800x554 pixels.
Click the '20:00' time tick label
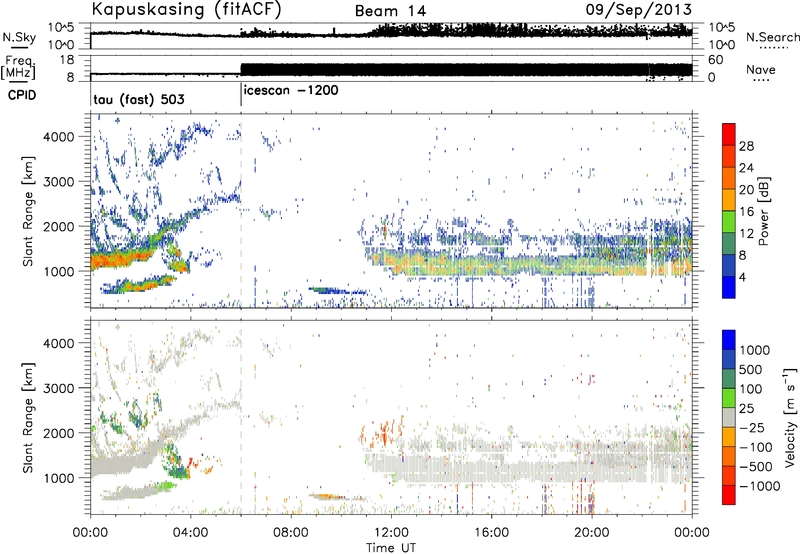[x=591, y=533]
